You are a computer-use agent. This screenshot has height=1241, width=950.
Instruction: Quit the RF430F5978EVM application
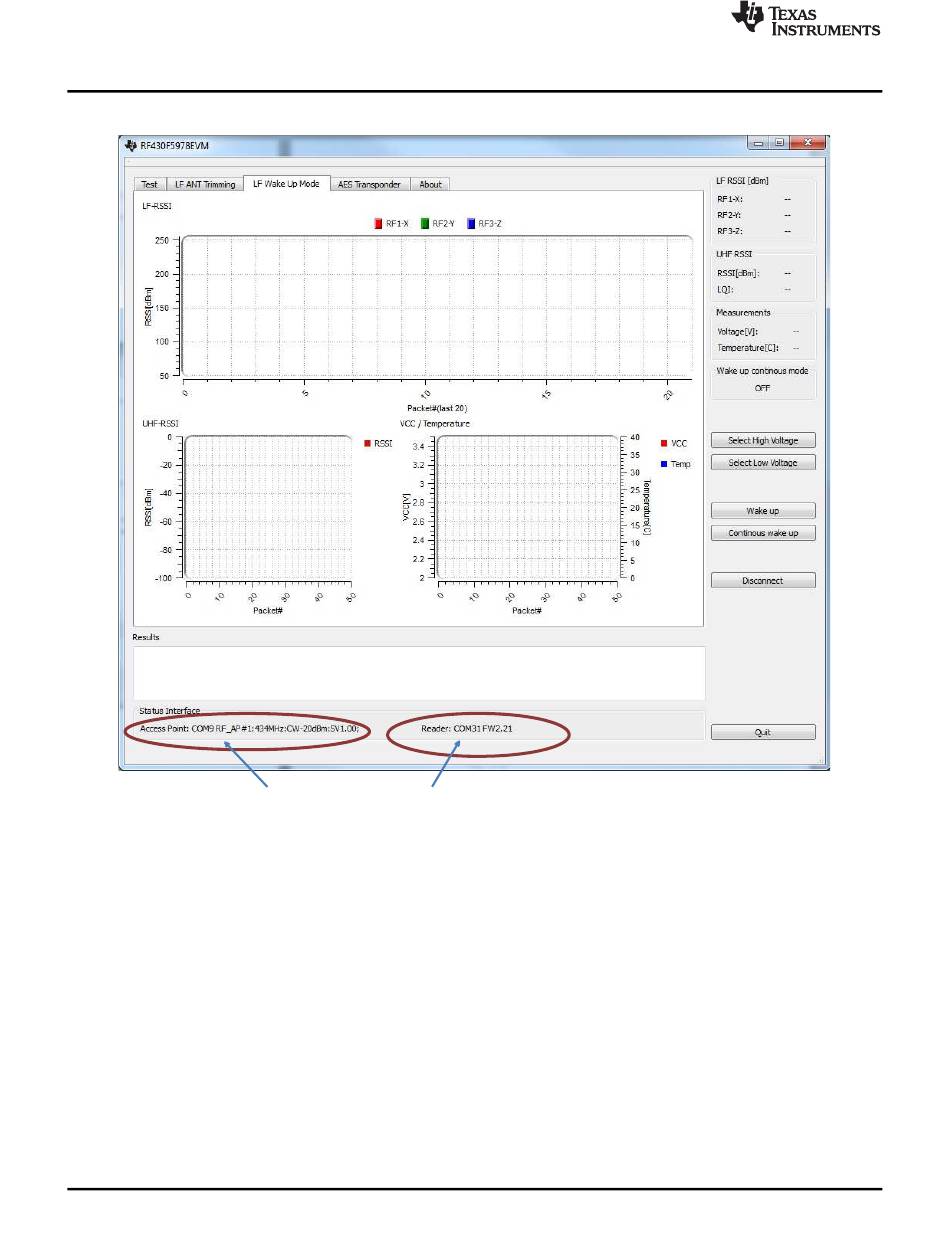[763, 732]
